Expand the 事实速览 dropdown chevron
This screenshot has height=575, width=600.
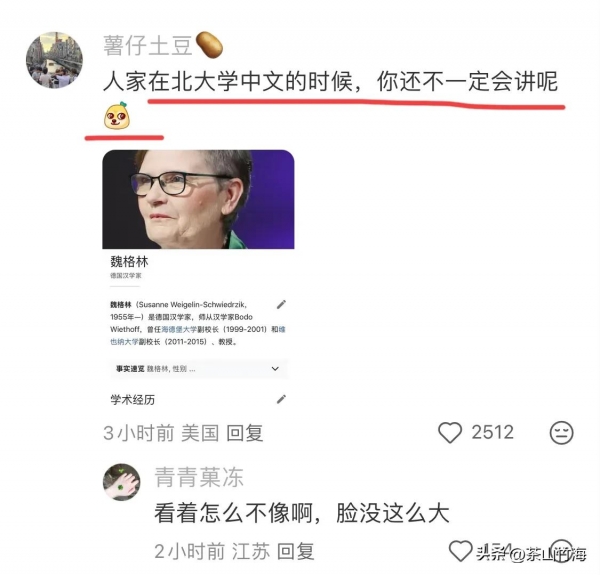click(275, 369)
